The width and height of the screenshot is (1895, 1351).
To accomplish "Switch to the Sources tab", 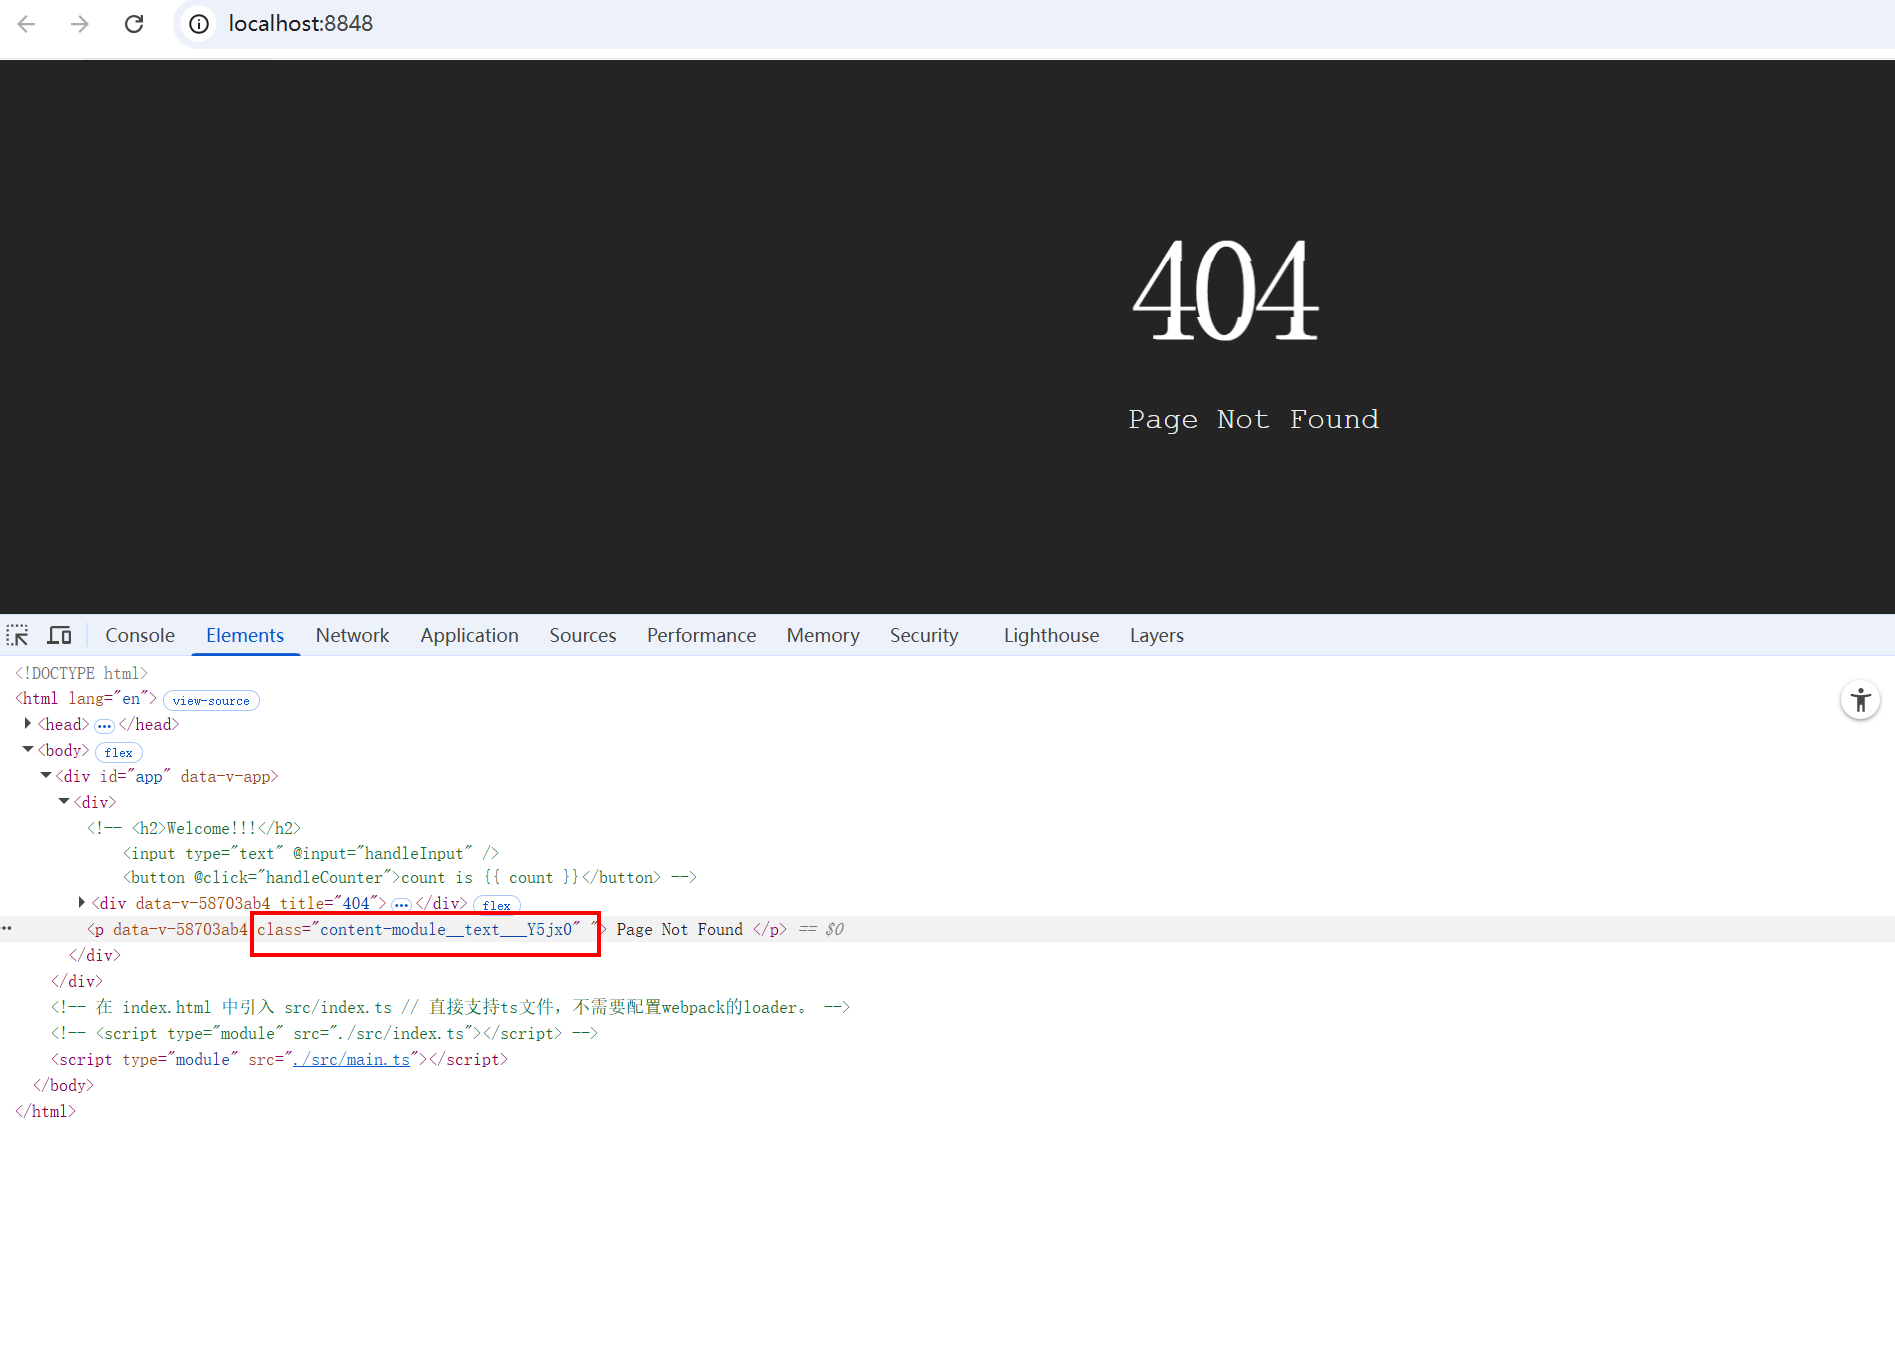I will point(582,636).
